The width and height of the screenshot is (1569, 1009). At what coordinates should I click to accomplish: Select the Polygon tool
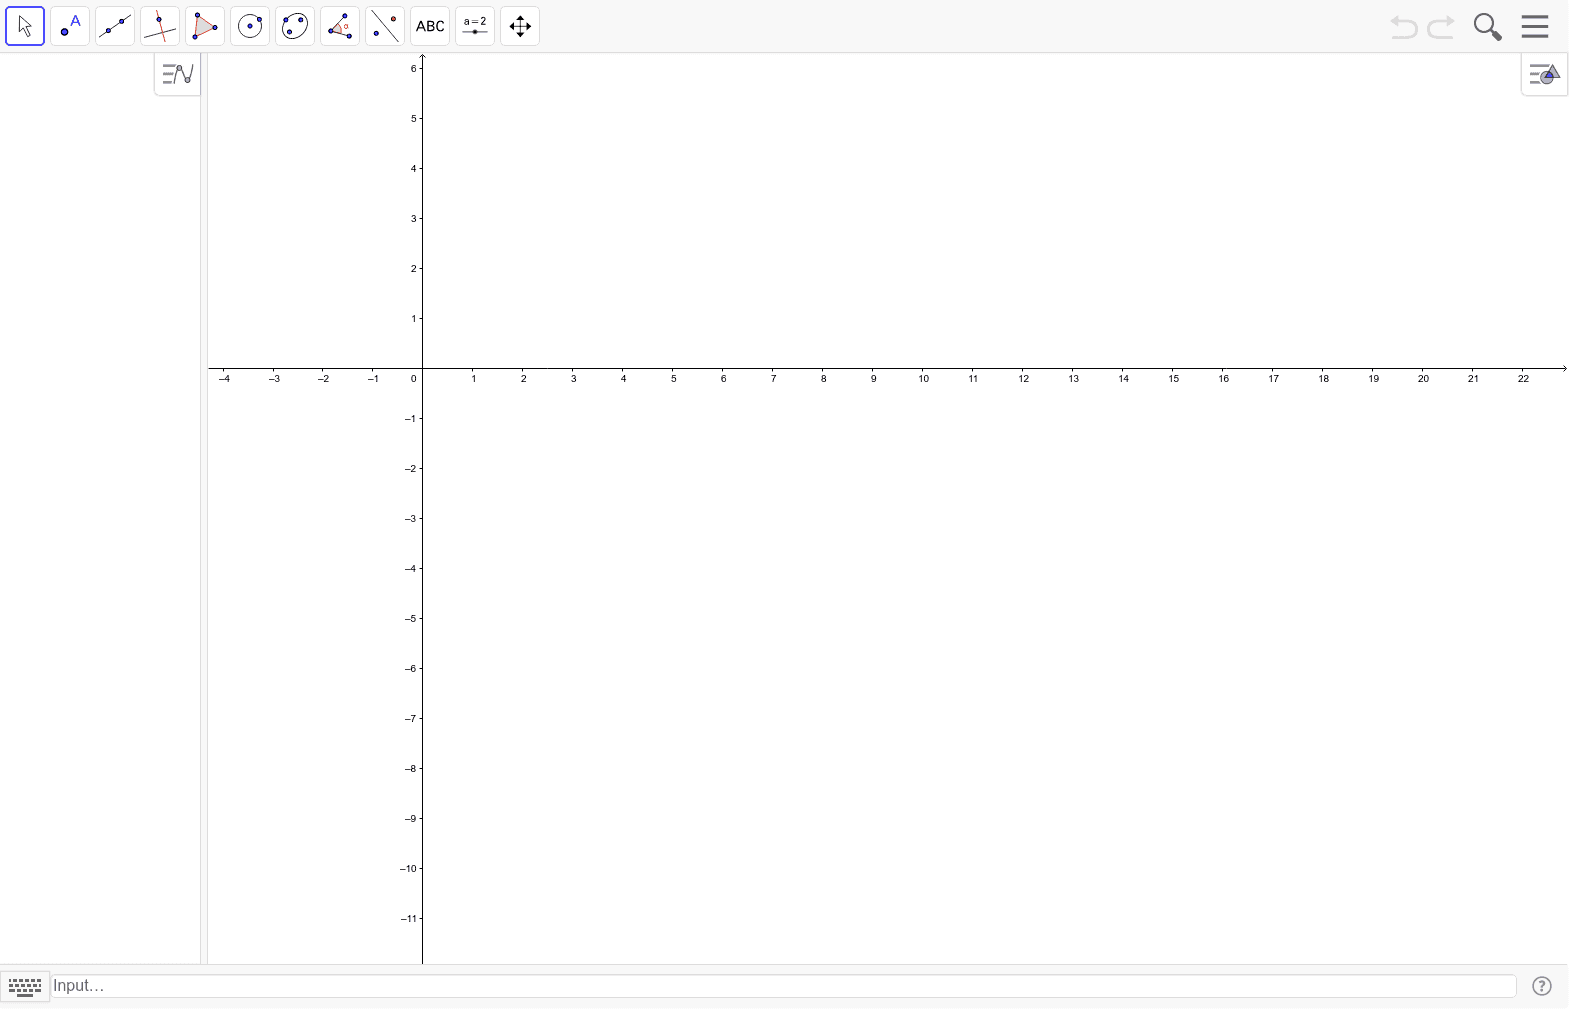coord(205,26)
